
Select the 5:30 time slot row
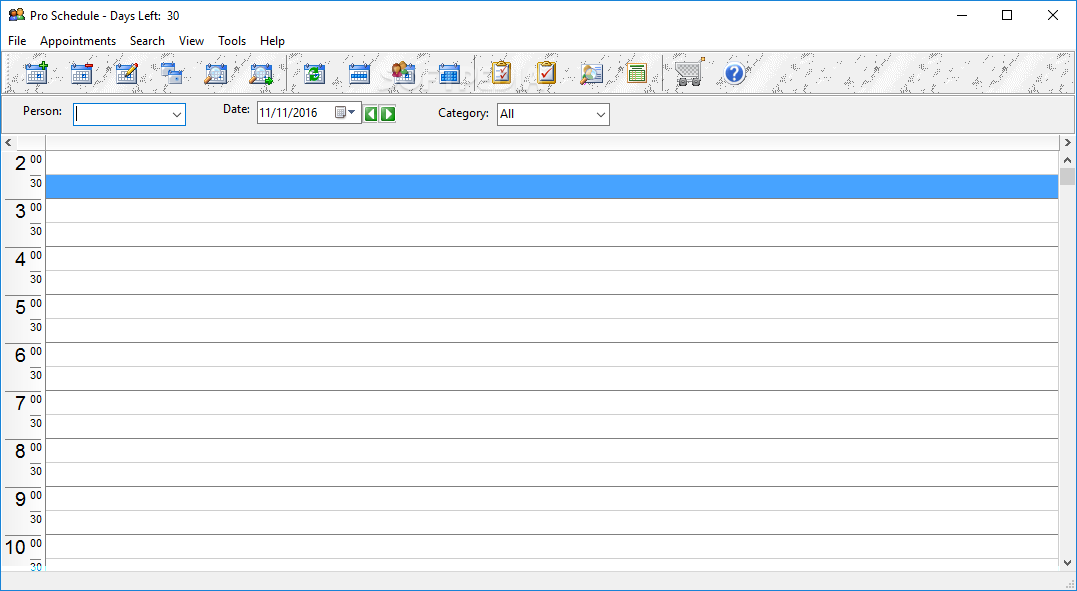pyautogui.click(x=552, y=331)
